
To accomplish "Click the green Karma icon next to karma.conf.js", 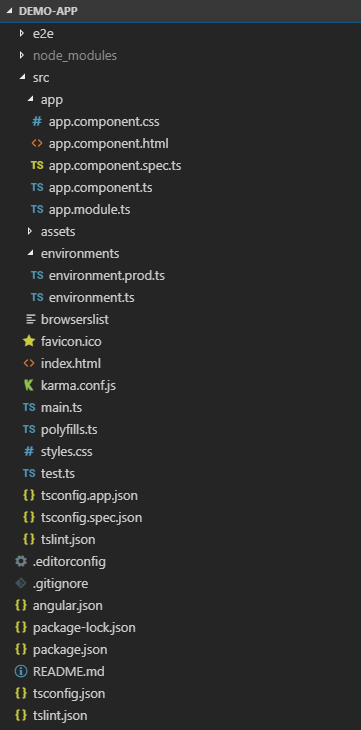I will pos(29,385).
